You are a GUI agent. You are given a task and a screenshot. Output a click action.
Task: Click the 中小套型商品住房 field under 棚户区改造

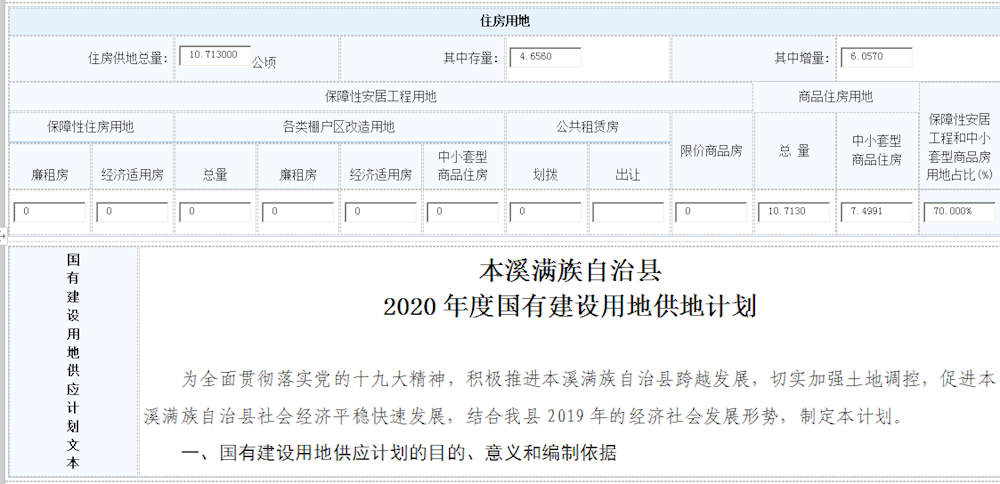462,212
